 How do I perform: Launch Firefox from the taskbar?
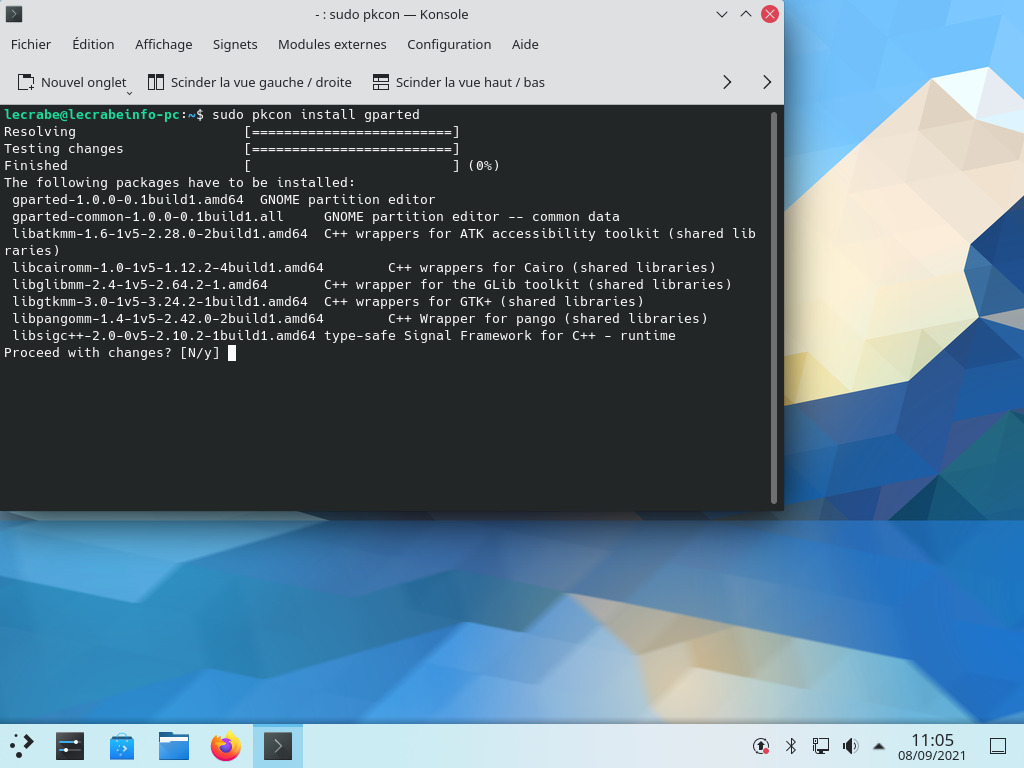pyautogui.click(x=226, y=746)
